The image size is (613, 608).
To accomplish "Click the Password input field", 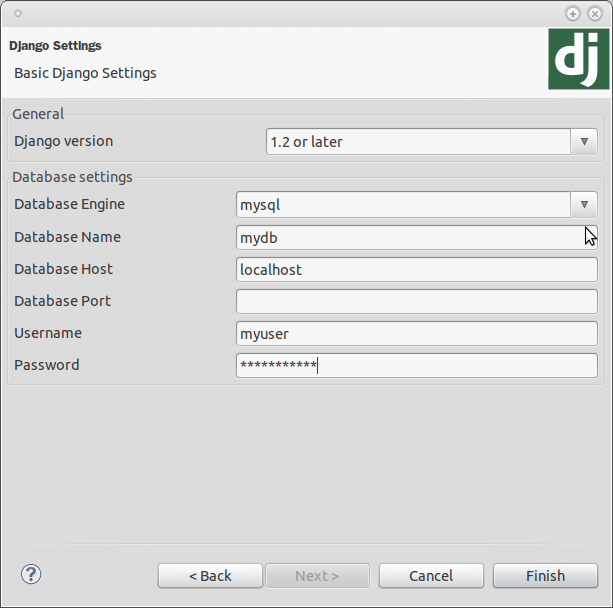I will pyautogui.click(x=417, y=366).
